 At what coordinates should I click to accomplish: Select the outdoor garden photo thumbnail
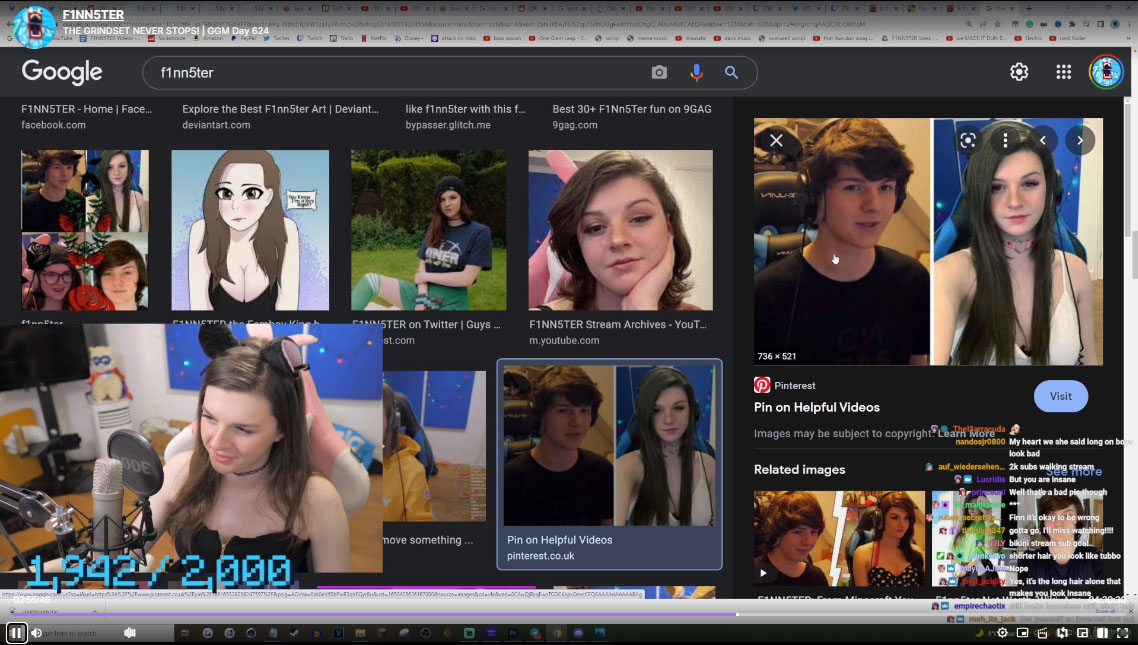tap(429, 230)
